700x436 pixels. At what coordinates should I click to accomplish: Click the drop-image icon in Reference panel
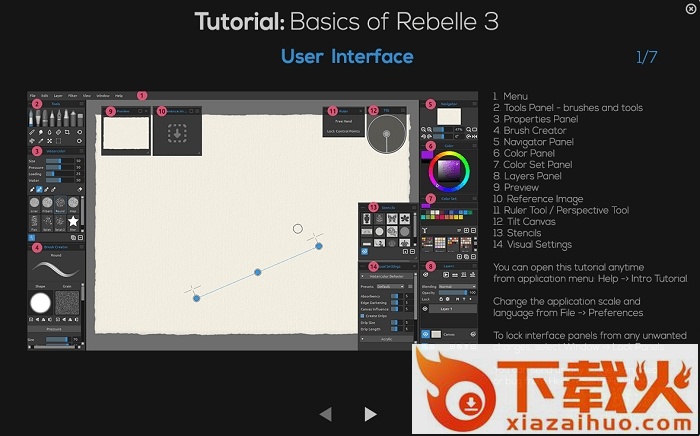click(x=177, y=133)
